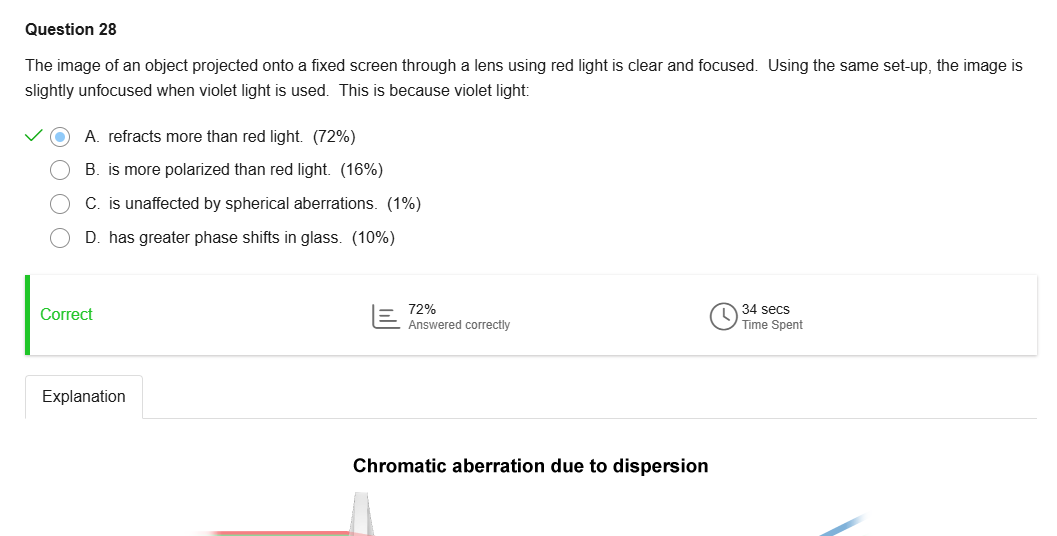The width and height of the screenshot is (1057, 536).
Task: Click 'has greater phase shifts in glass' text
Action: 226,238
